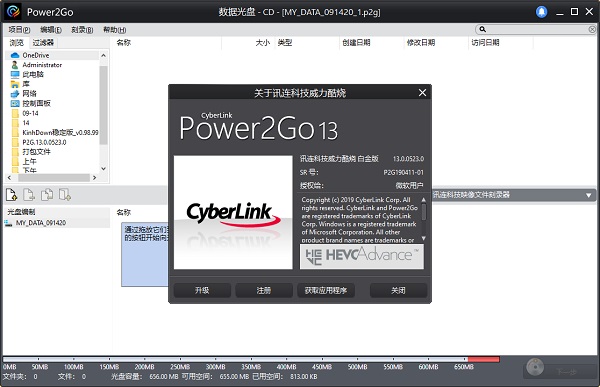Select the 打包文件 folder
600x387 pixels.
(x=36, y=152)
